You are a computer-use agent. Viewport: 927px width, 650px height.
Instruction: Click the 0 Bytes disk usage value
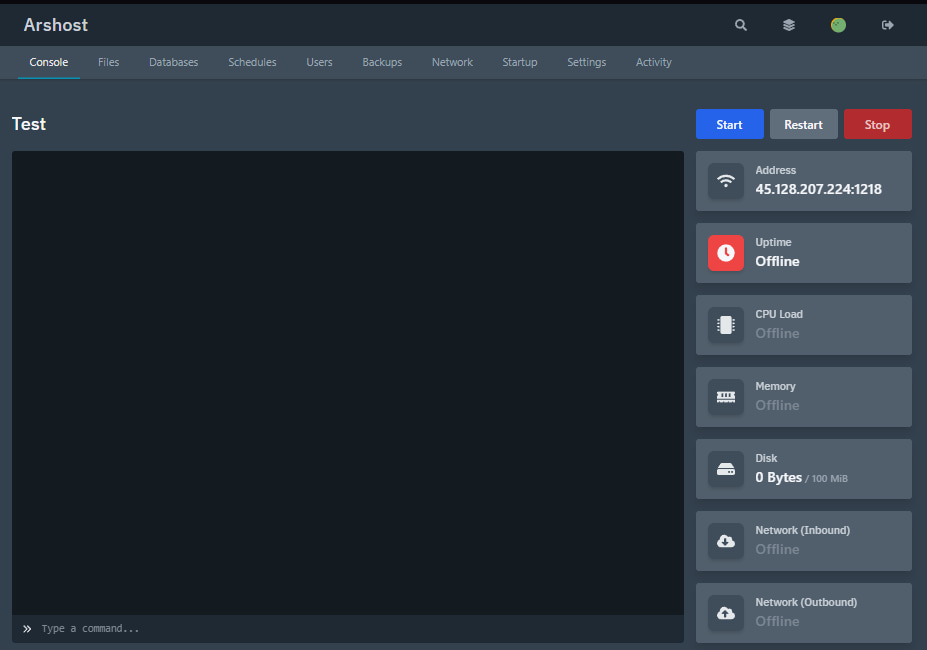coord(778,477)
